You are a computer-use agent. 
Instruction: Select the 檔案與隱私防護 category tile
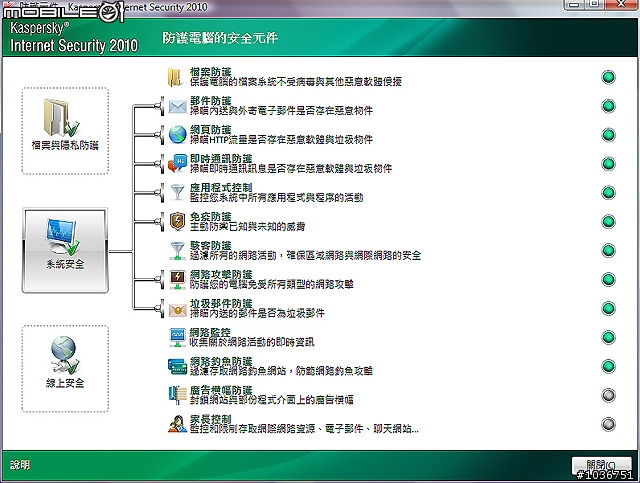click(65, 131)
